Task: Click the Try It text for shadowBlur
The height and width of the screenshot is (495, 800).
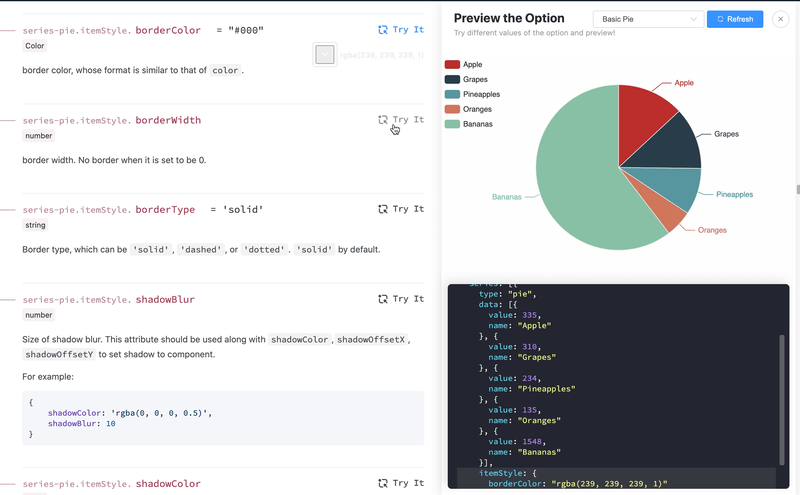Action: click(408, 299)
